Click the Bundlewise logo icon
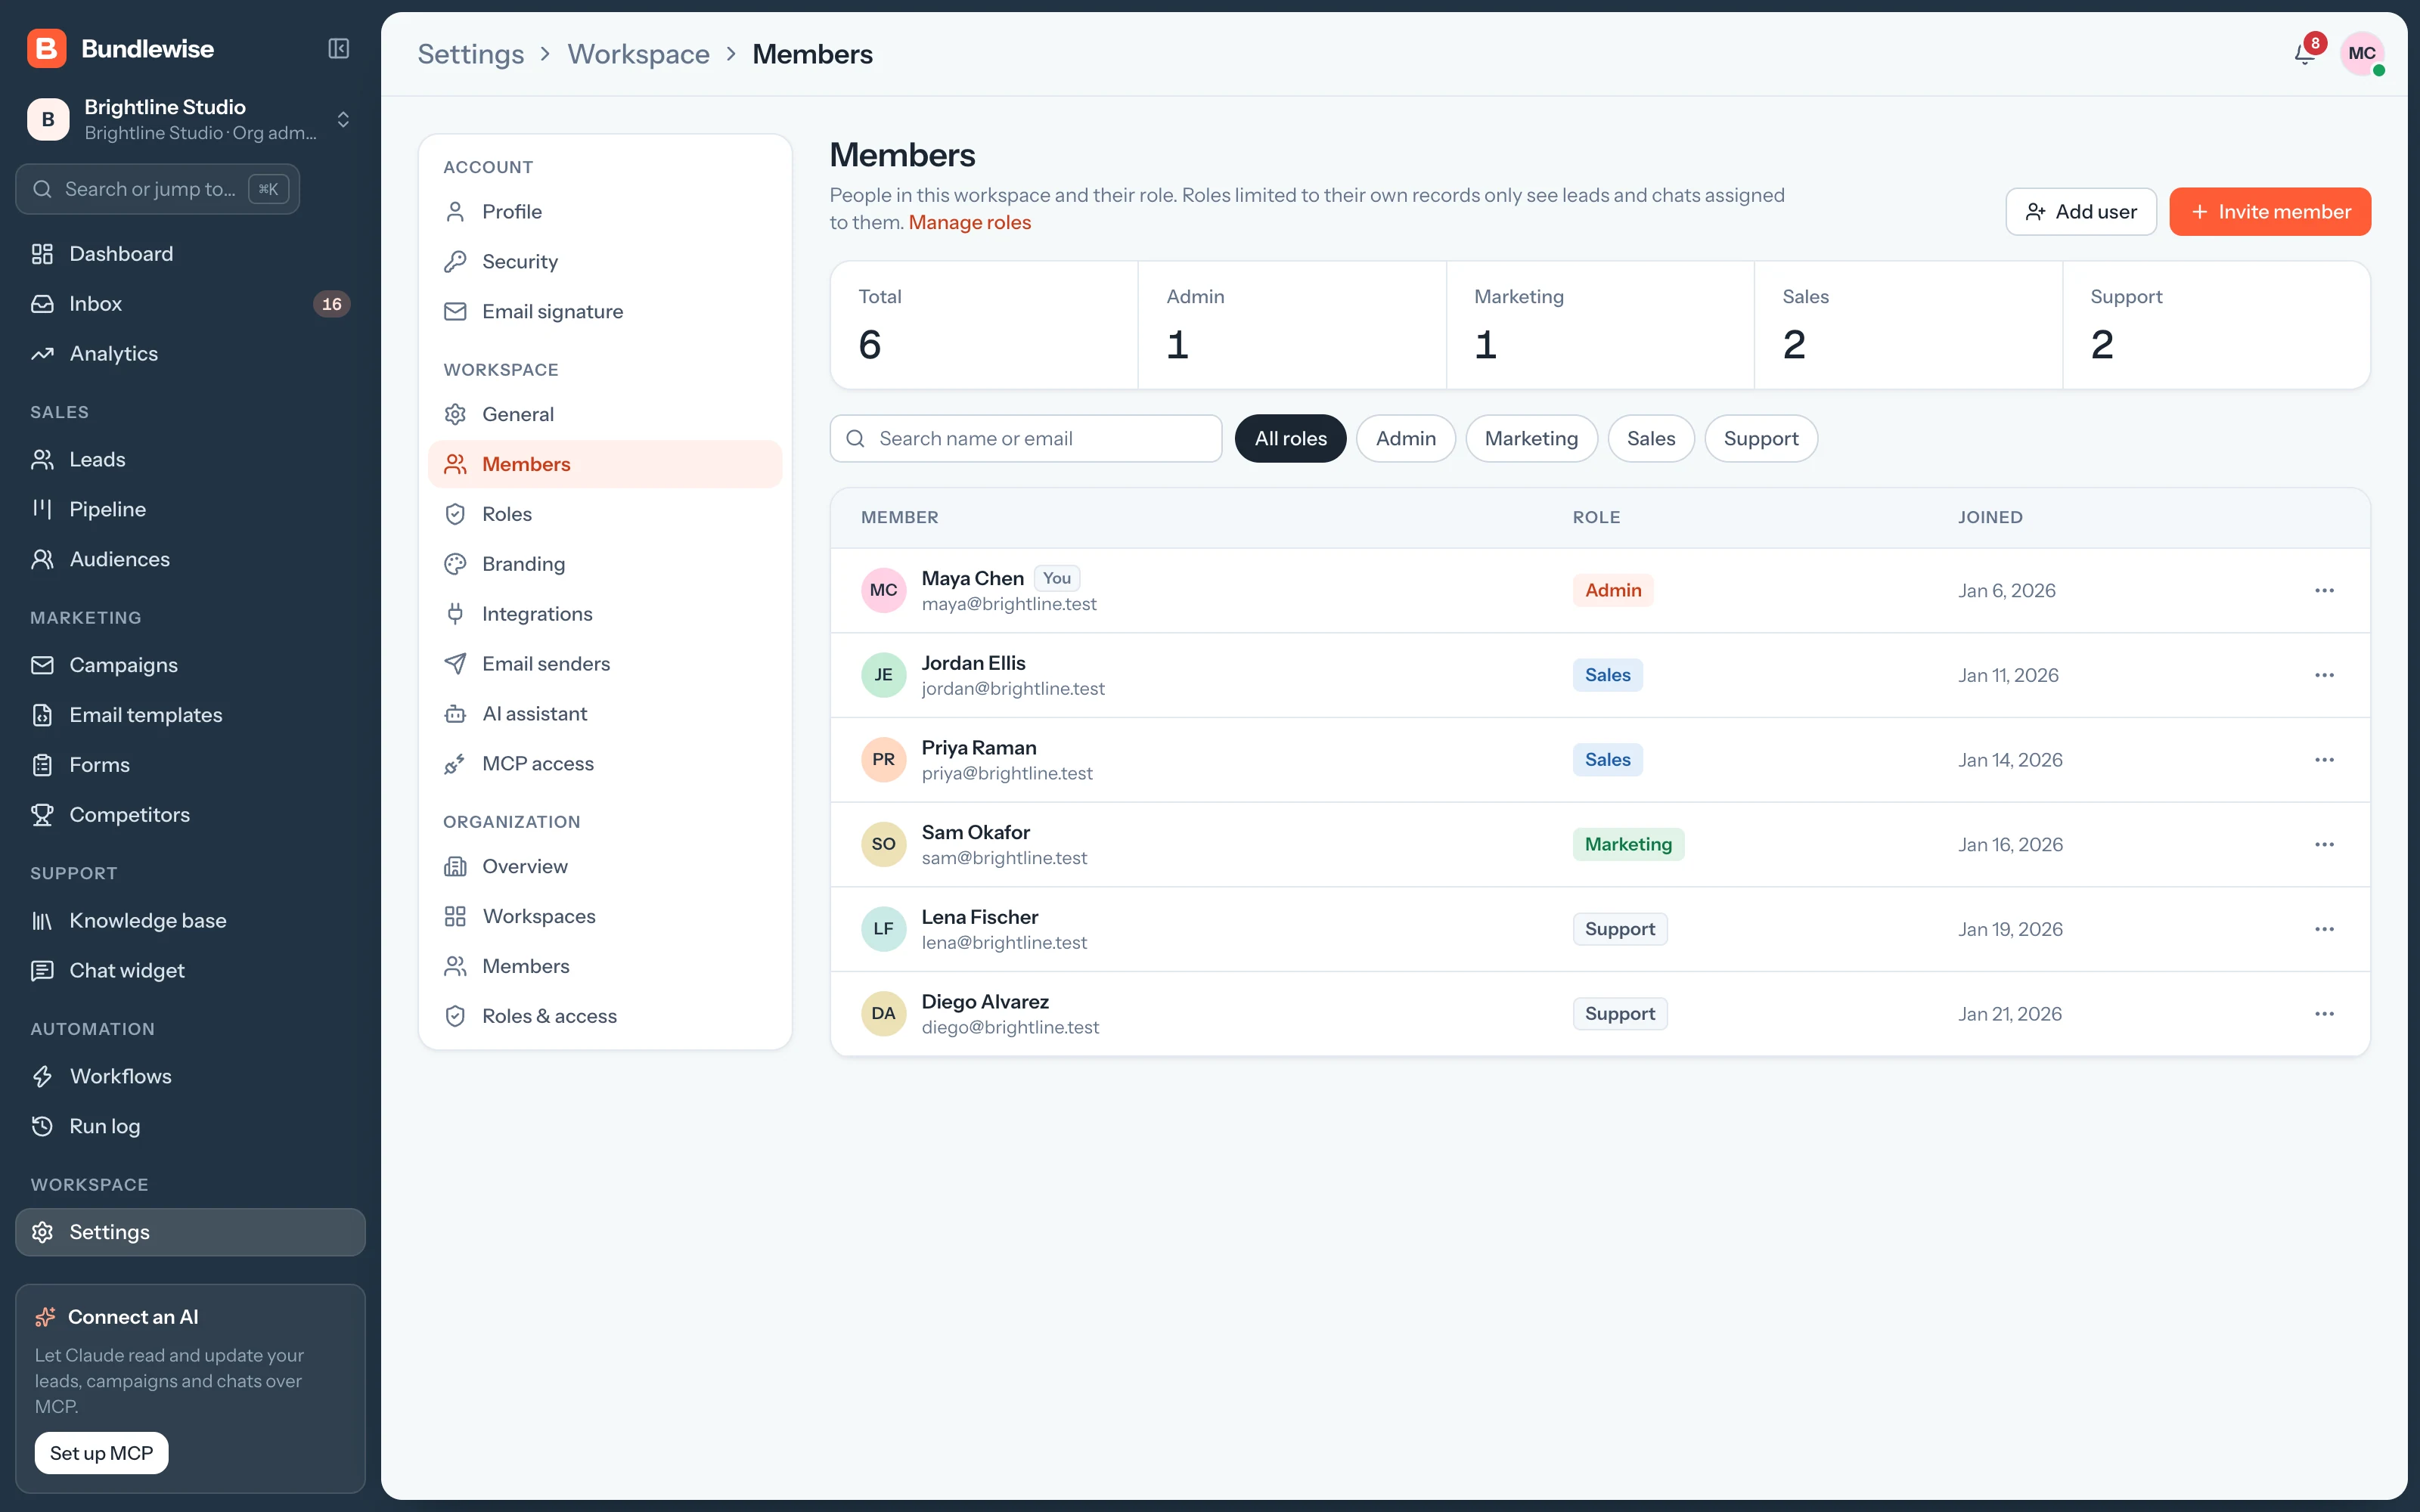Viewport: 2420px width, 1512px height. [x=47, y=48]
